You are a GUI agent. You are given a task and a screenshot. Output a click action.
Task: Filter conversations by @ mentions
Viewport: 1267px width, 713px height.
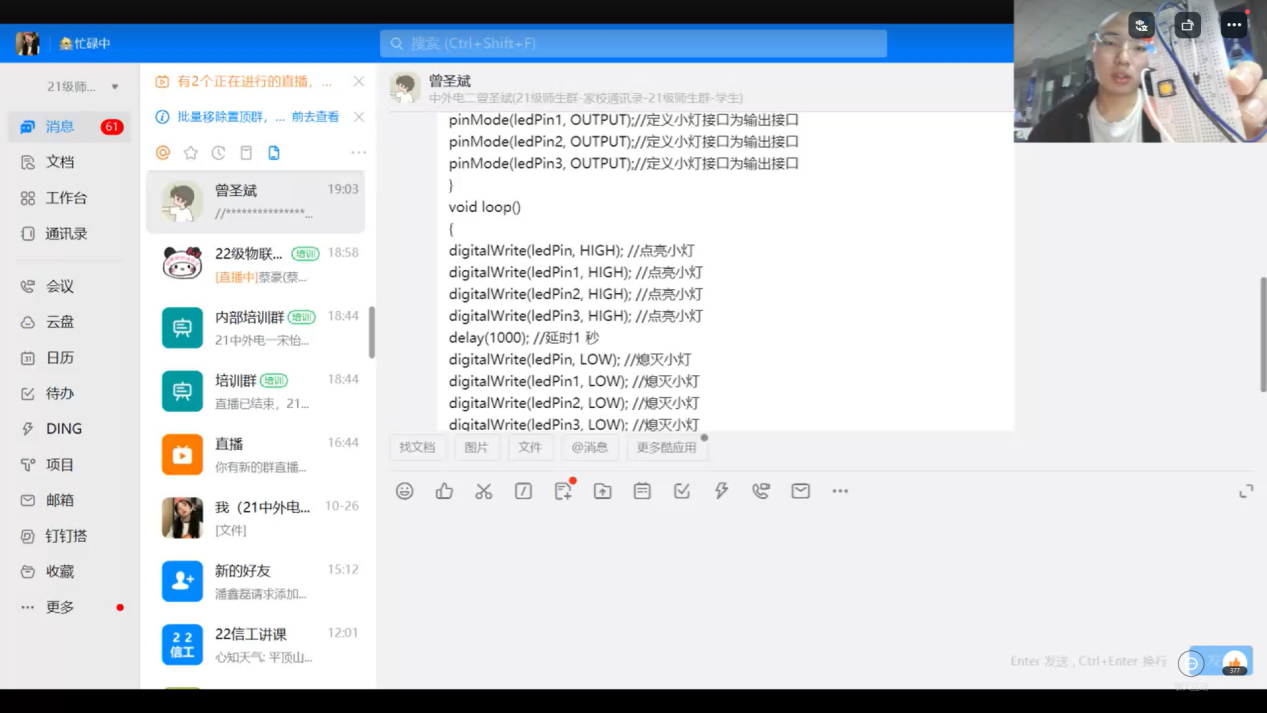pos(163,153)
